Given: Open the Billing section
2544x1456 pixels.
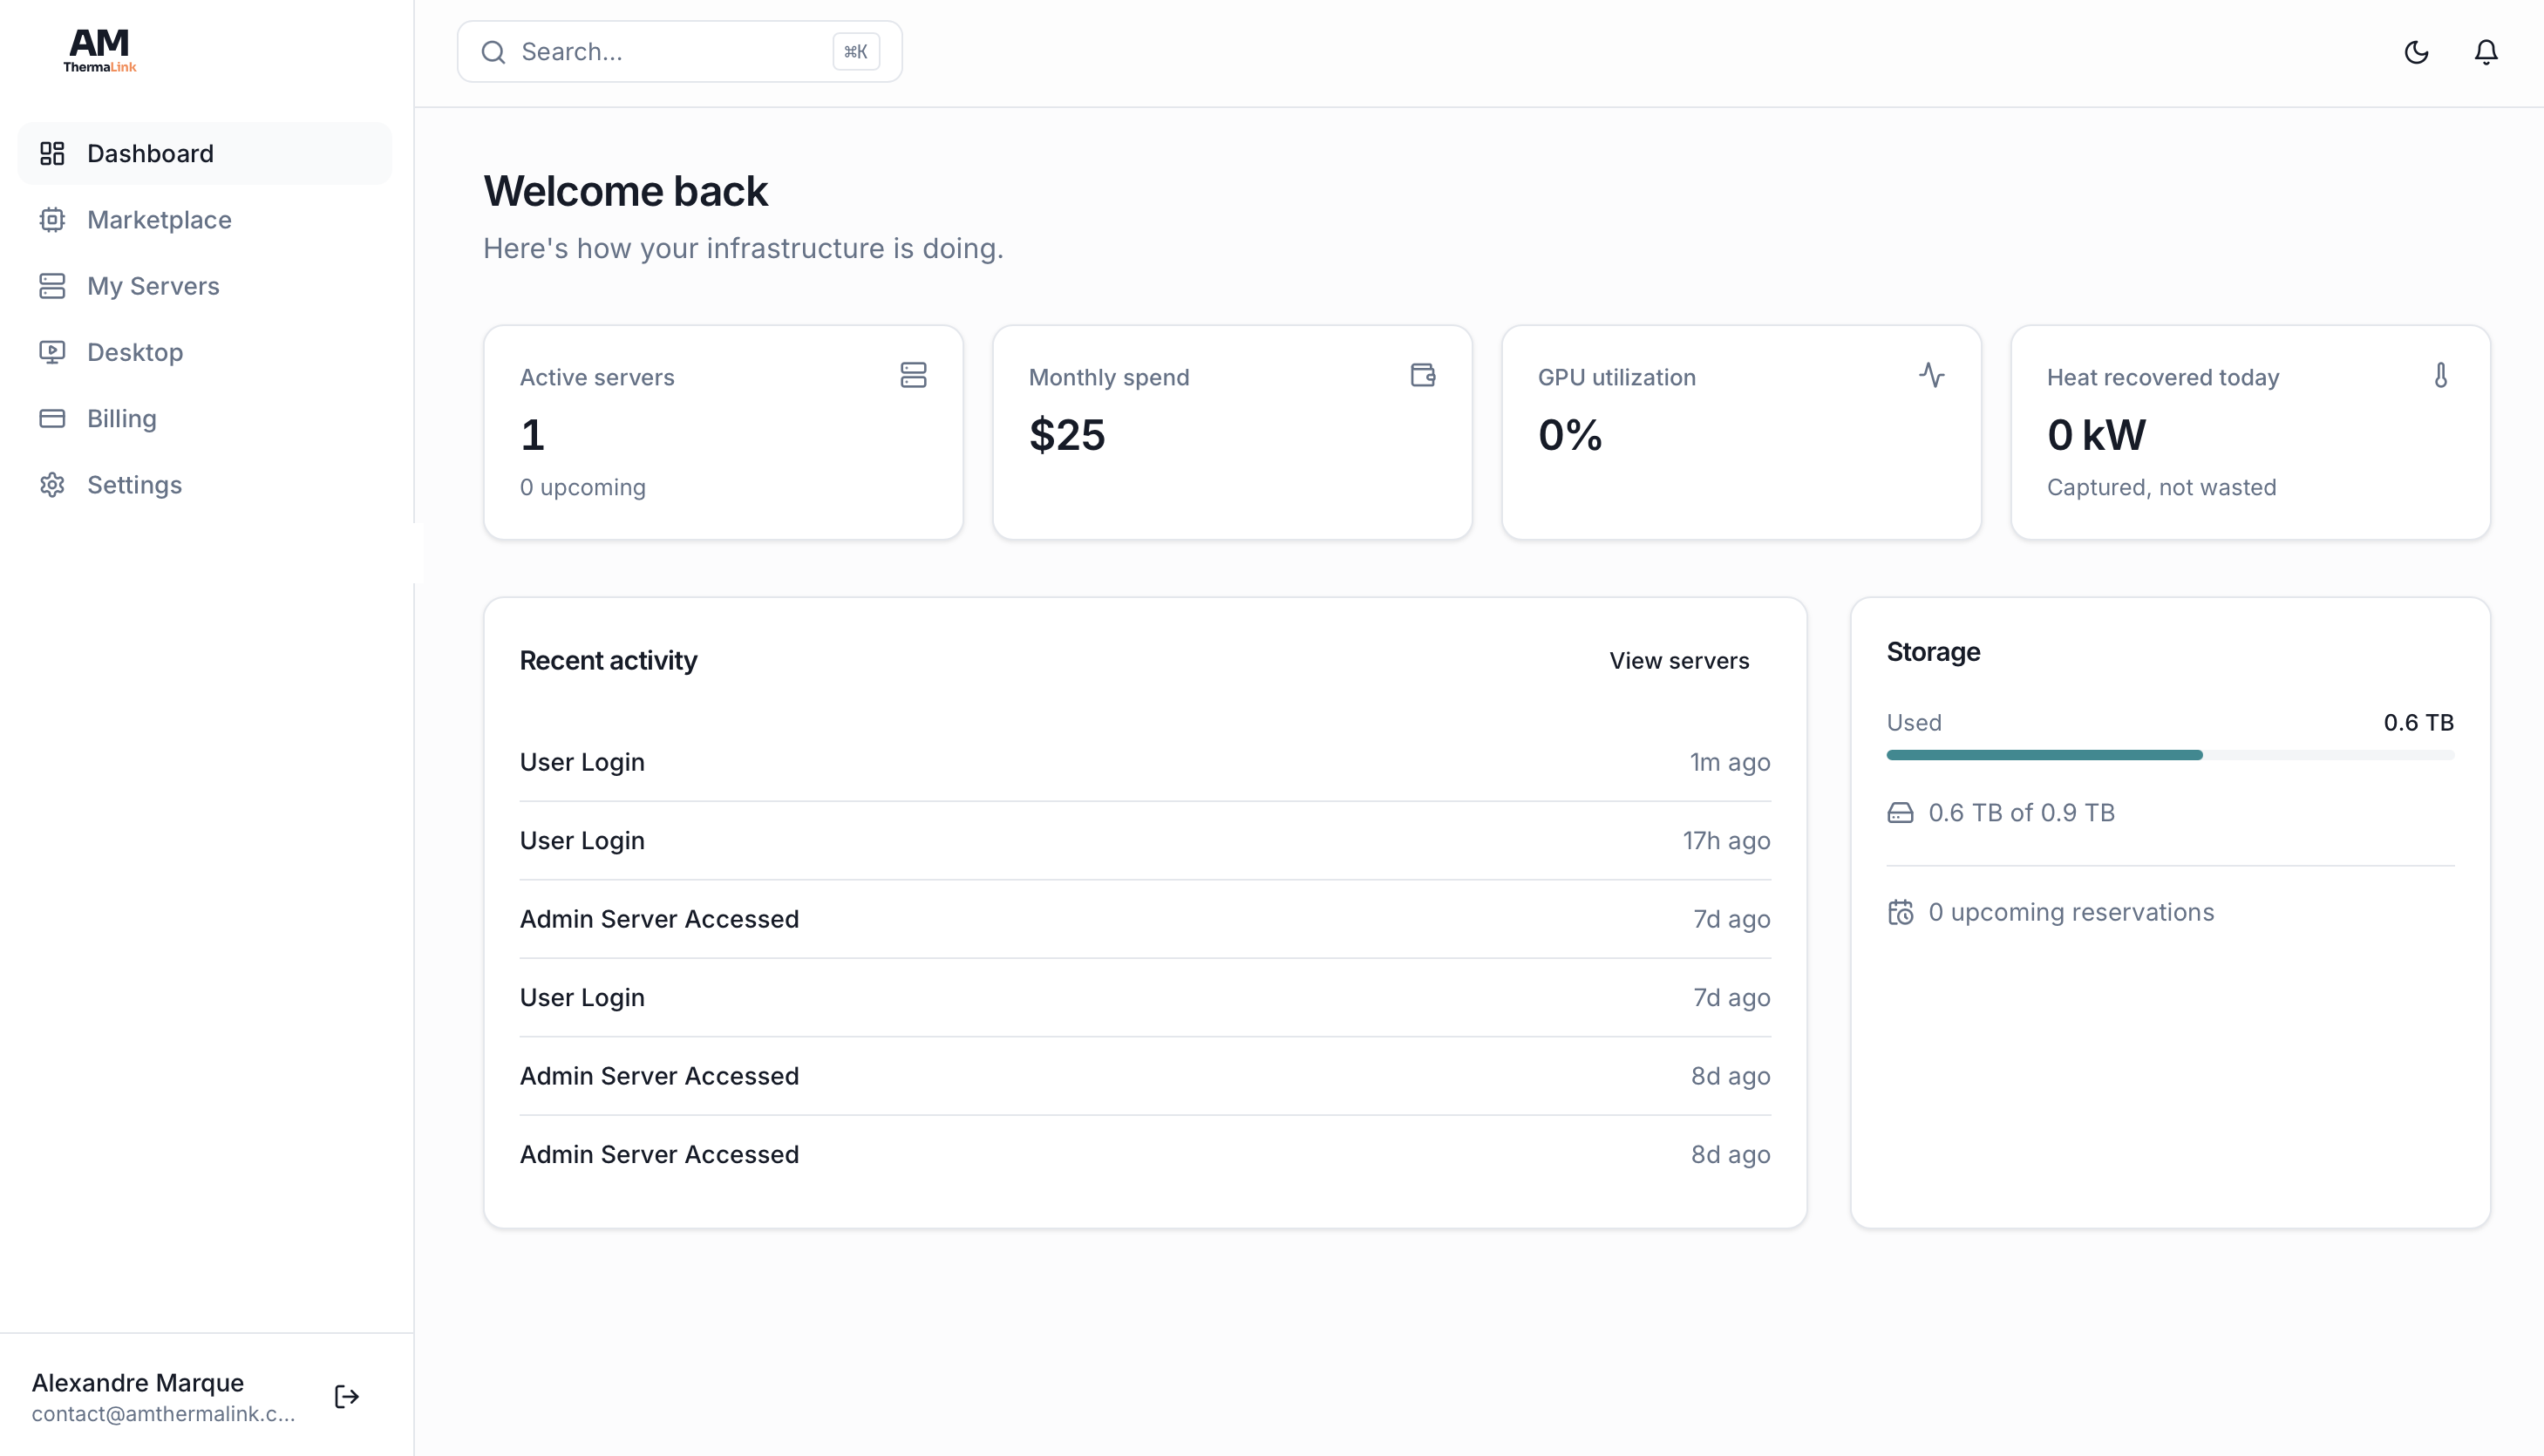Looking at the screenshot, I should coord(205,418).
